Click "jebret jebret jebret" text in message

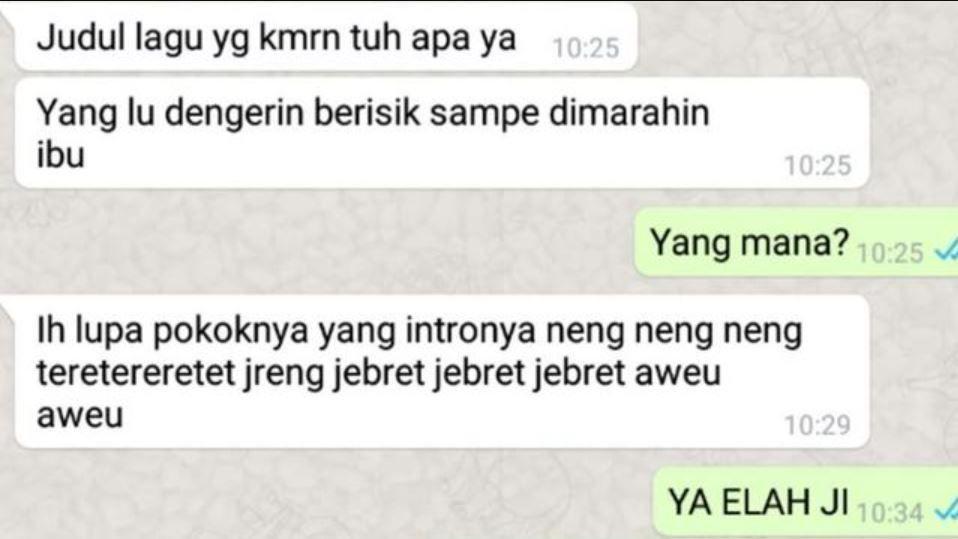[x=479, y=373]
